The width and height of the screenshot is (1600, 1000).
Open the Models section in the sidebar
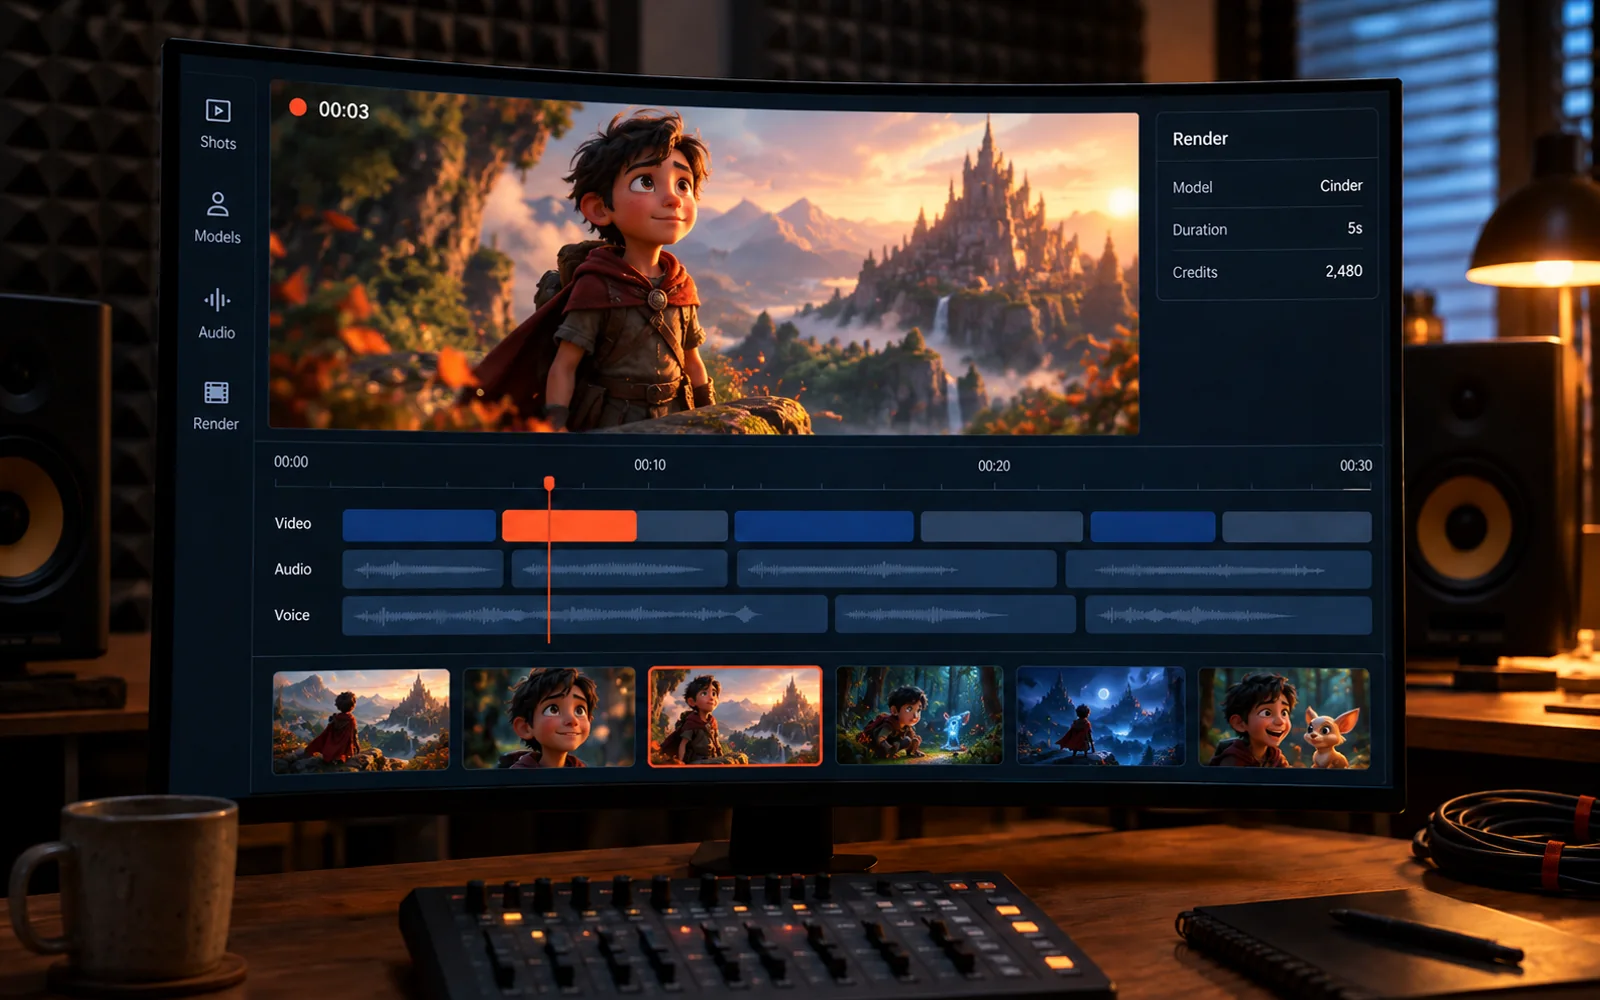point(217,218)
